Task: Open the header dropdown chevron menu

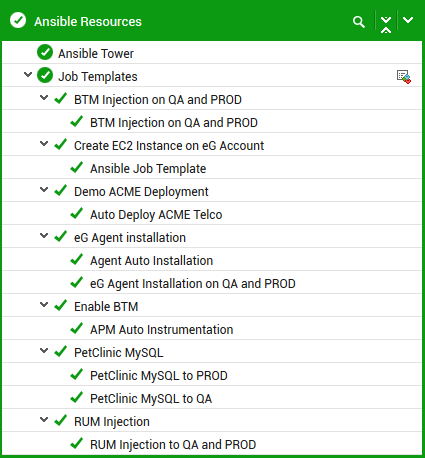Action: click(x=408, y=20)
